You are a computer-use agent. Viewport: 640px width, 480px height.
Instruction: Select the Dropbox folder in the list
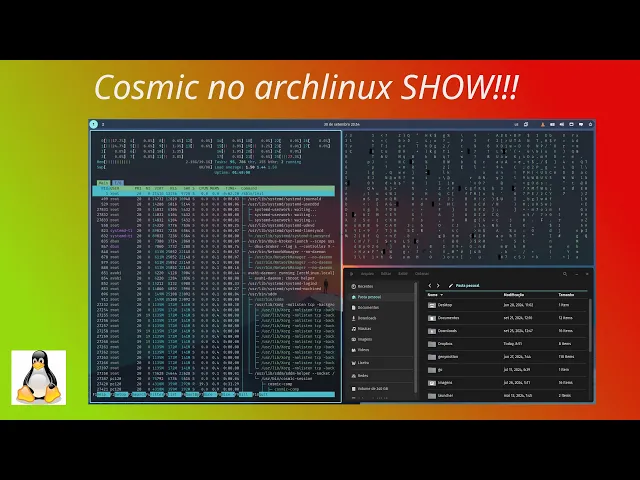pos(507,344)
